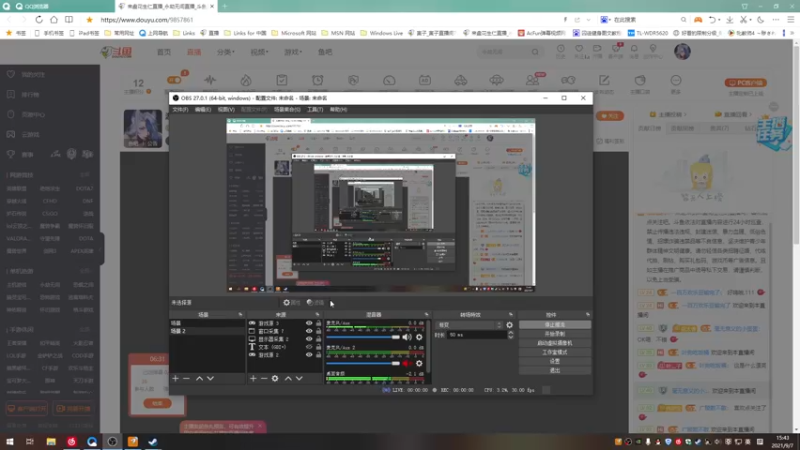Click the Douyu search magnifier icon
Viewport: 800px width, 450px height.
tap(535, 52)
